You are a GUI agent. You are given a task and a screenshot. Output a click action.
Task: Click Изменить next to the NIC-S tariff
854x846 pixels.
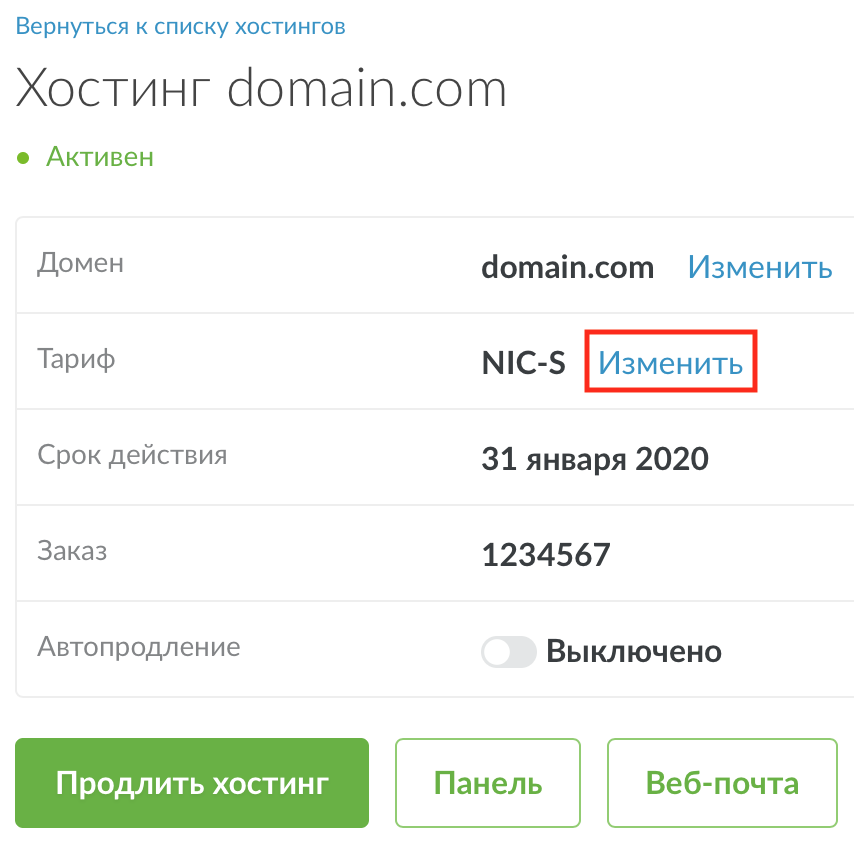(670, 362)
